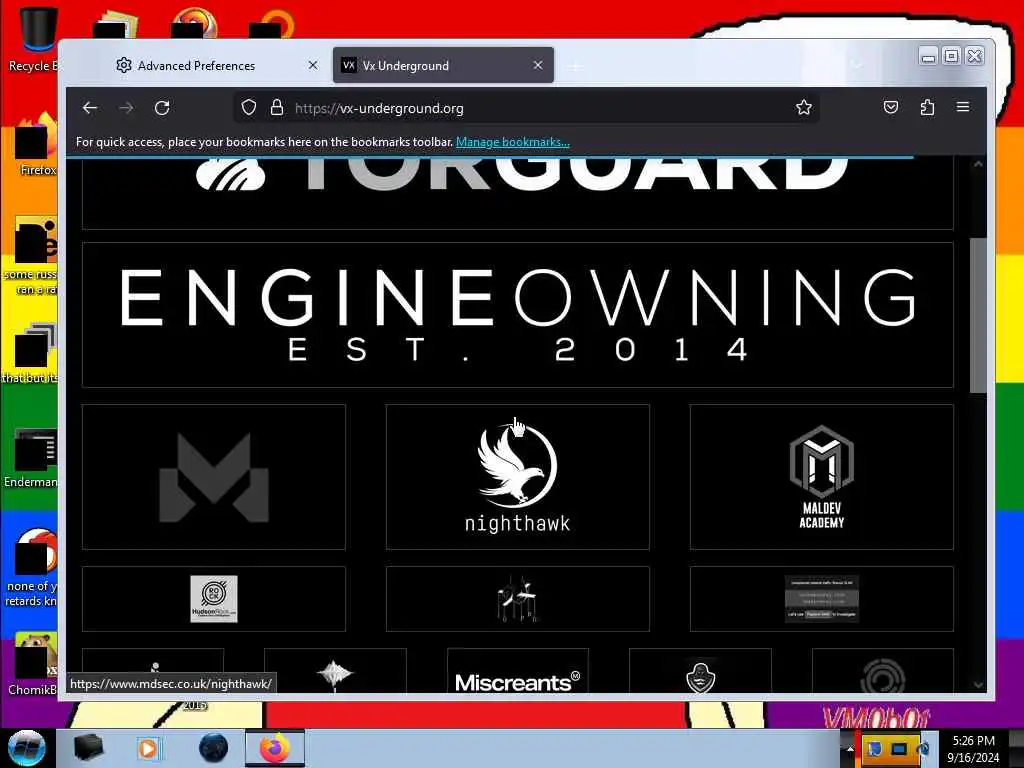Select the ChomikBox desktop icon
Viewport: 1024px width, 768px height.
click(x=31, y=663)
